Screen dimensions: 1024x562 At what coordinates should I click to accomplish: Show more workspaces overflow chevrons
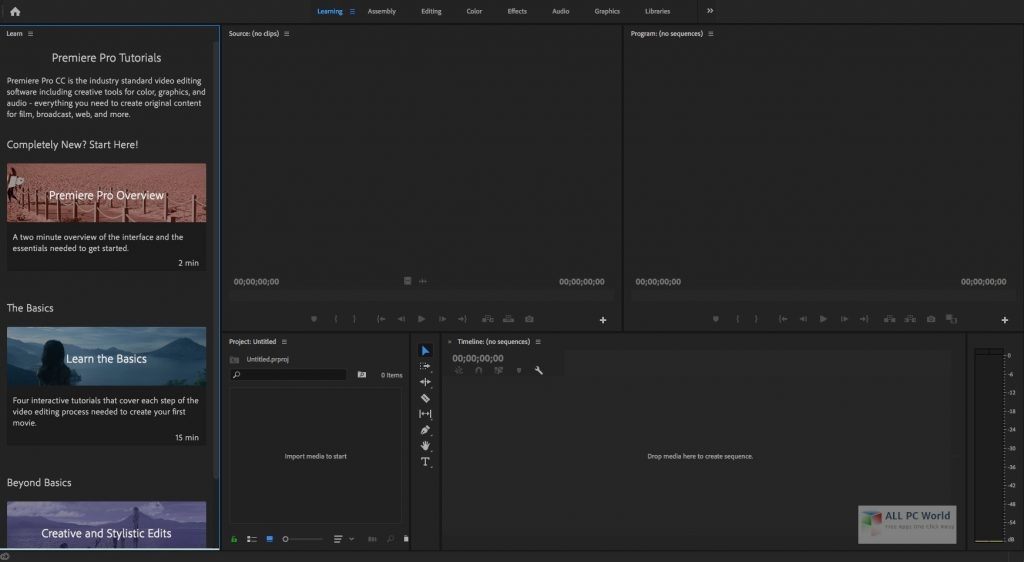[710, 10]
